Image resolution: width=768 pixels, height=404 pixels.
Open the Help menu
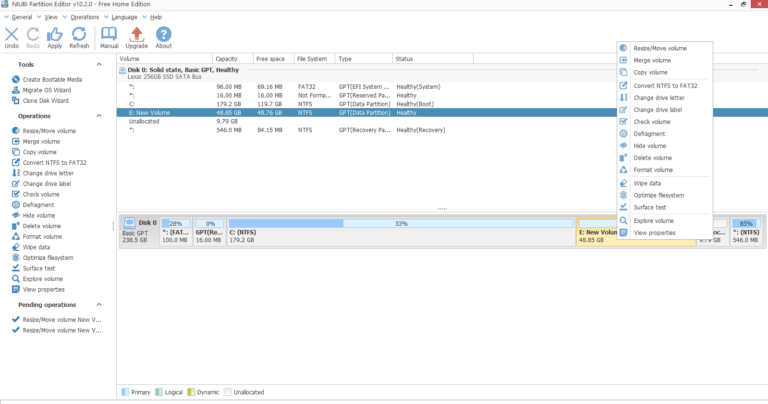[156, 17]
